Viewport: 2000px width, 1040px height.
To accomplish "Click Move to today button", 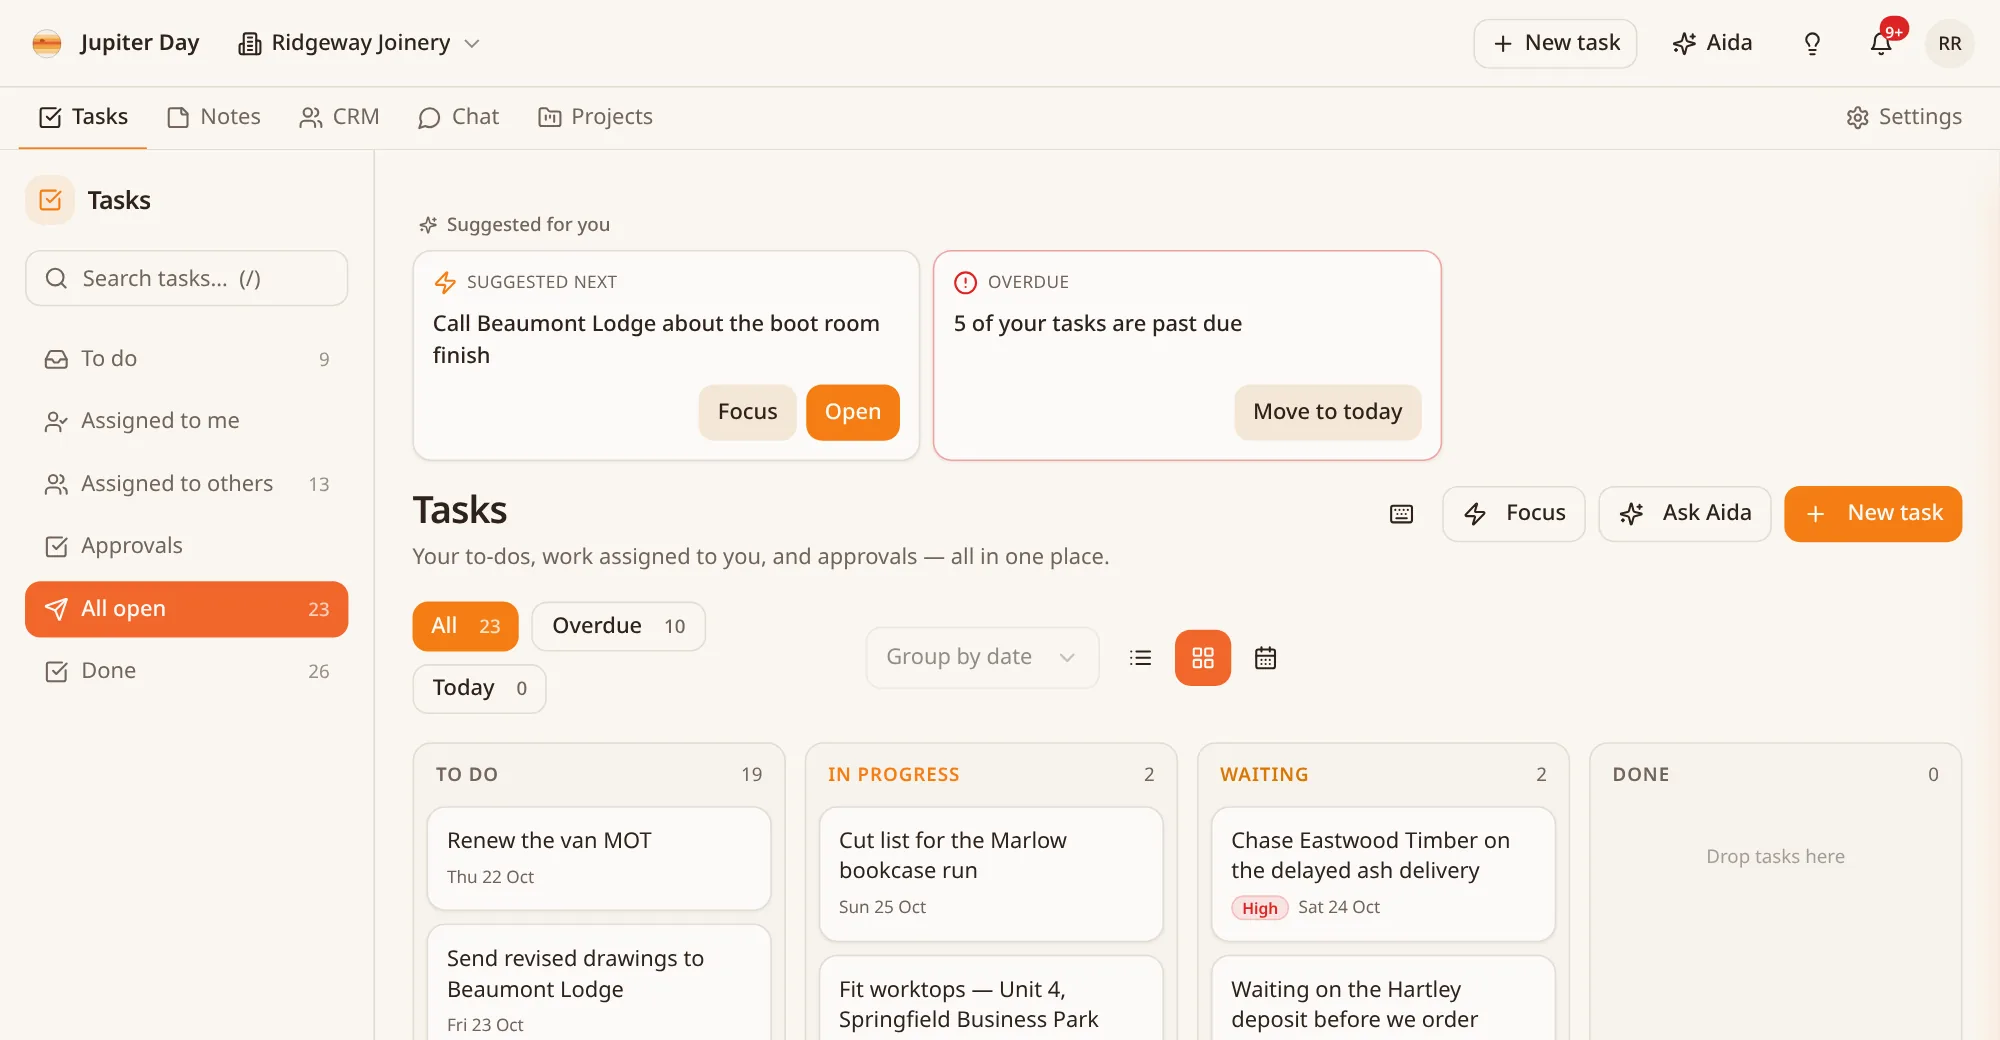I will coord(1327,412).
